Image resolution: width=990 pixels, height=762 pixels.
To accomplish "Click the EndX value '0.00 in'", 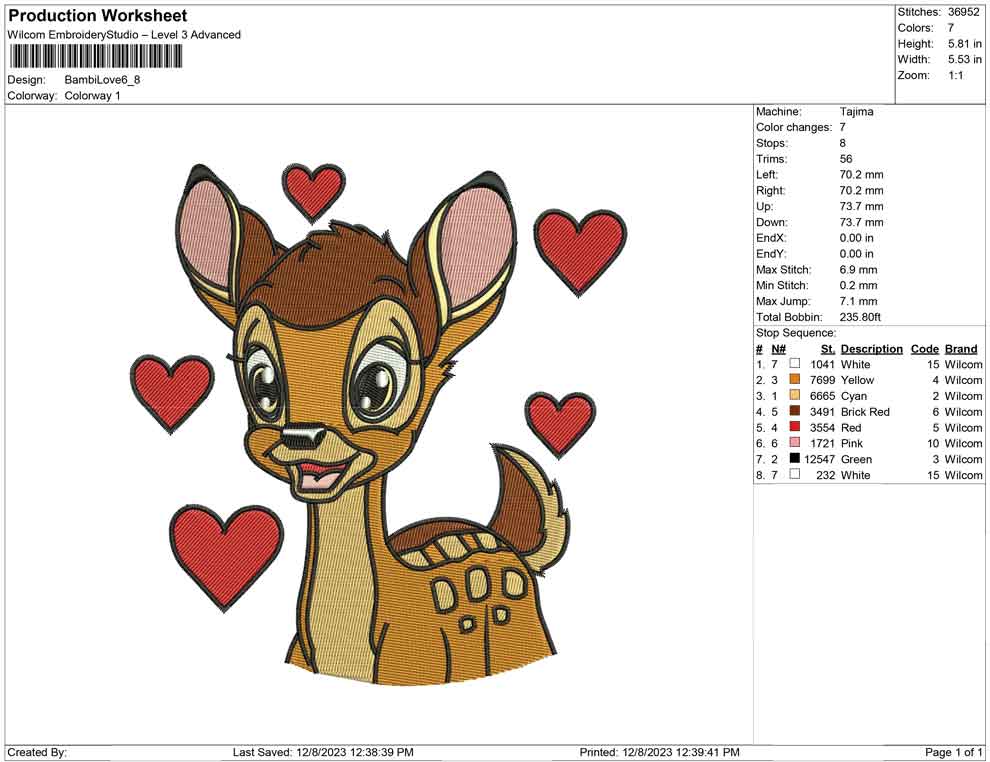I will (x=857, y=238).
